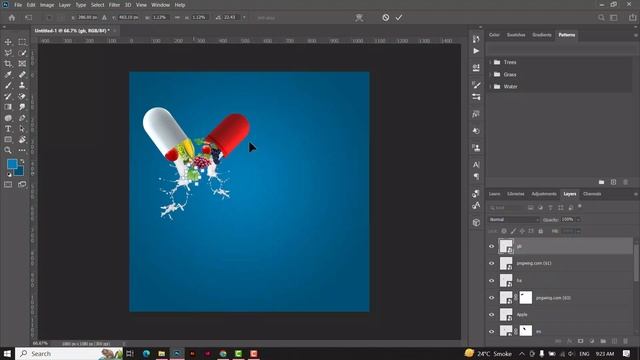Click the pngwing.com (63) layer mask thumbnail
The width and height of the screenshot is (640, 360).
click(x=525, y=298)
